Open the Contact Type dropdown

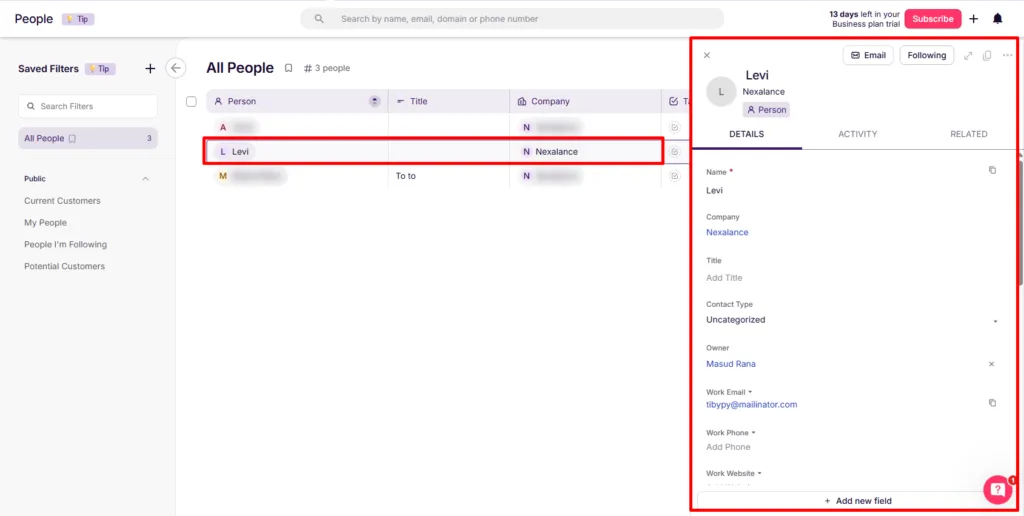pyautogui.click(x=852, y=320)
